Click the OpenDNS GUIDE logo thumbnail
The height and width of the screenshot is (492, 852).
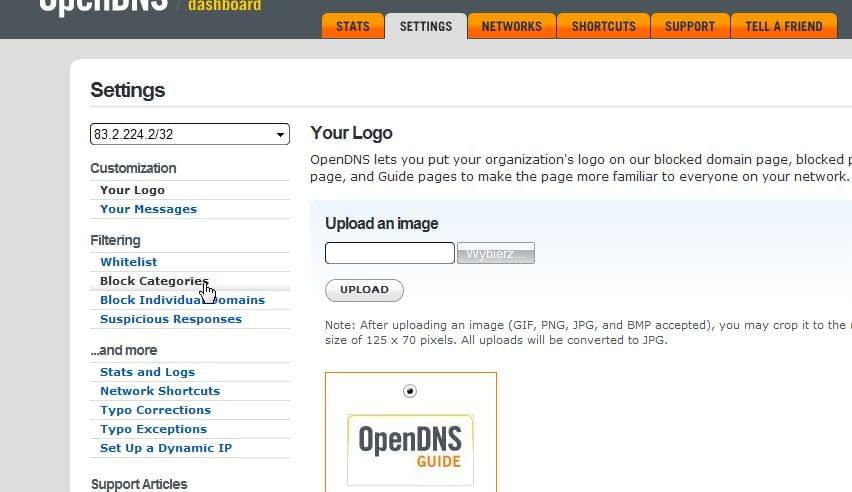point(410,450)
